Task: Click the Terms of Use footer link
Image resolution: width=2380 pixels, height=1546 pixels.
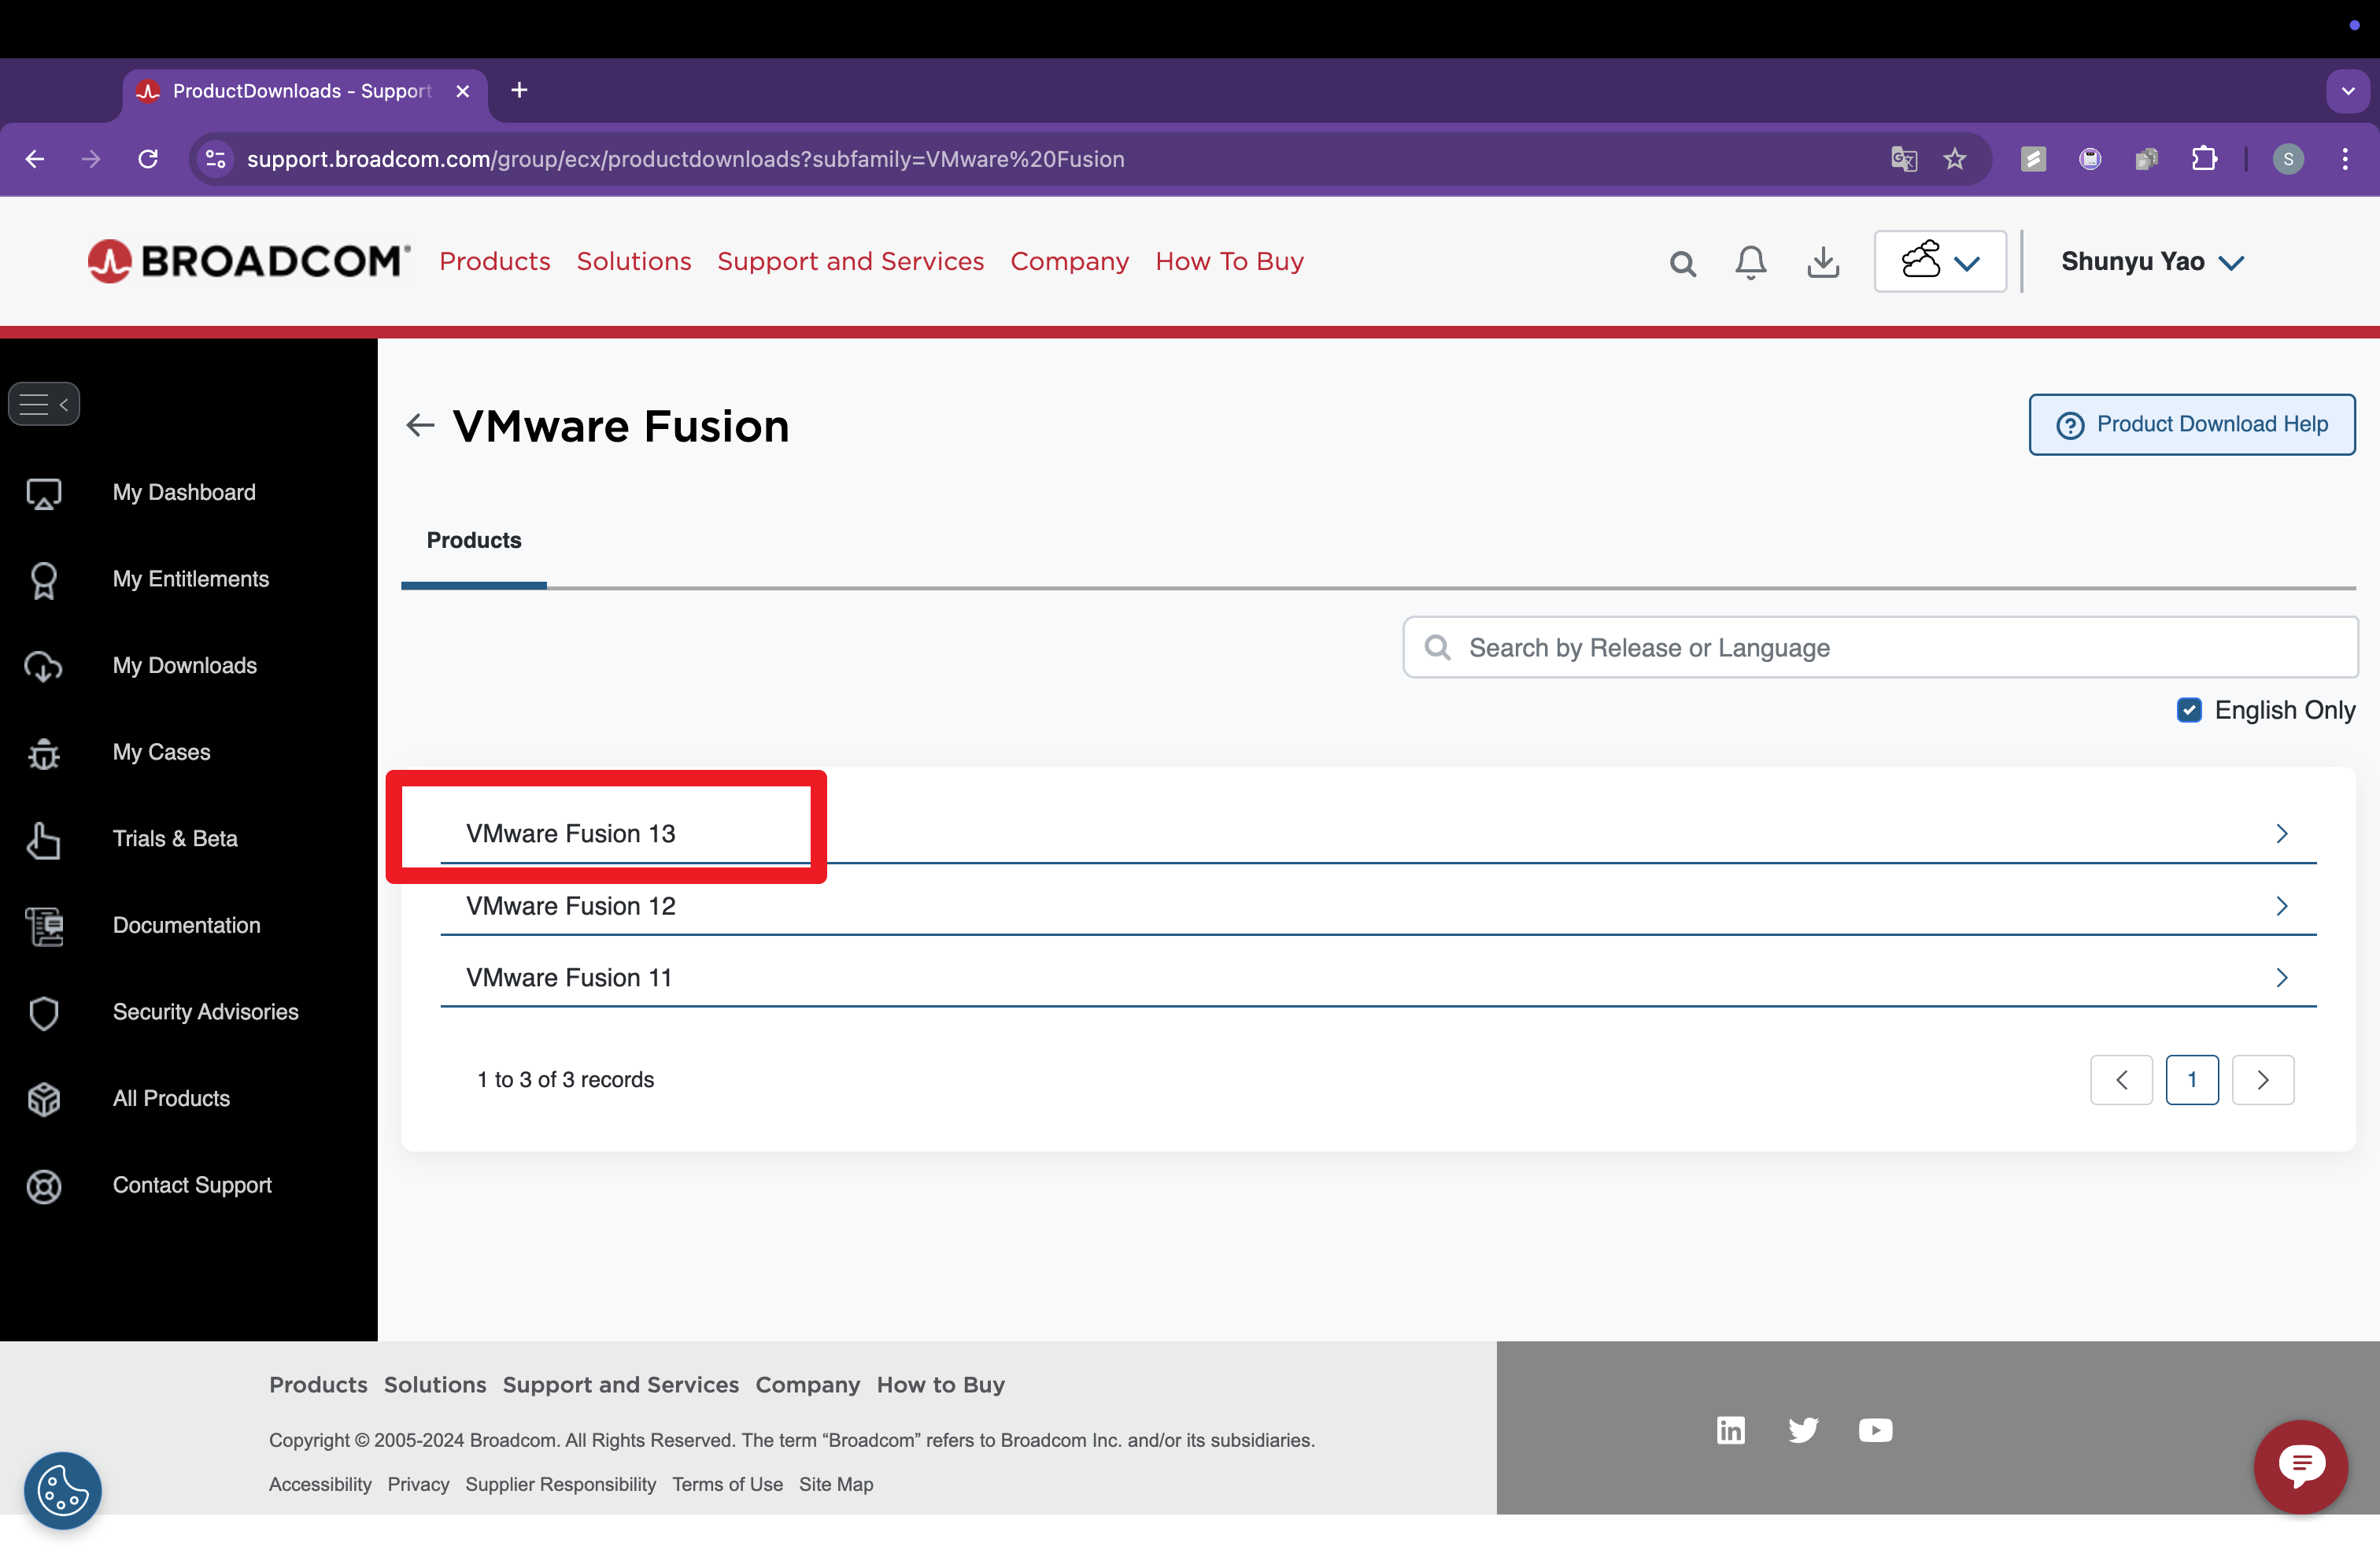Action: pyautogui.click(x=727, y=1484)
